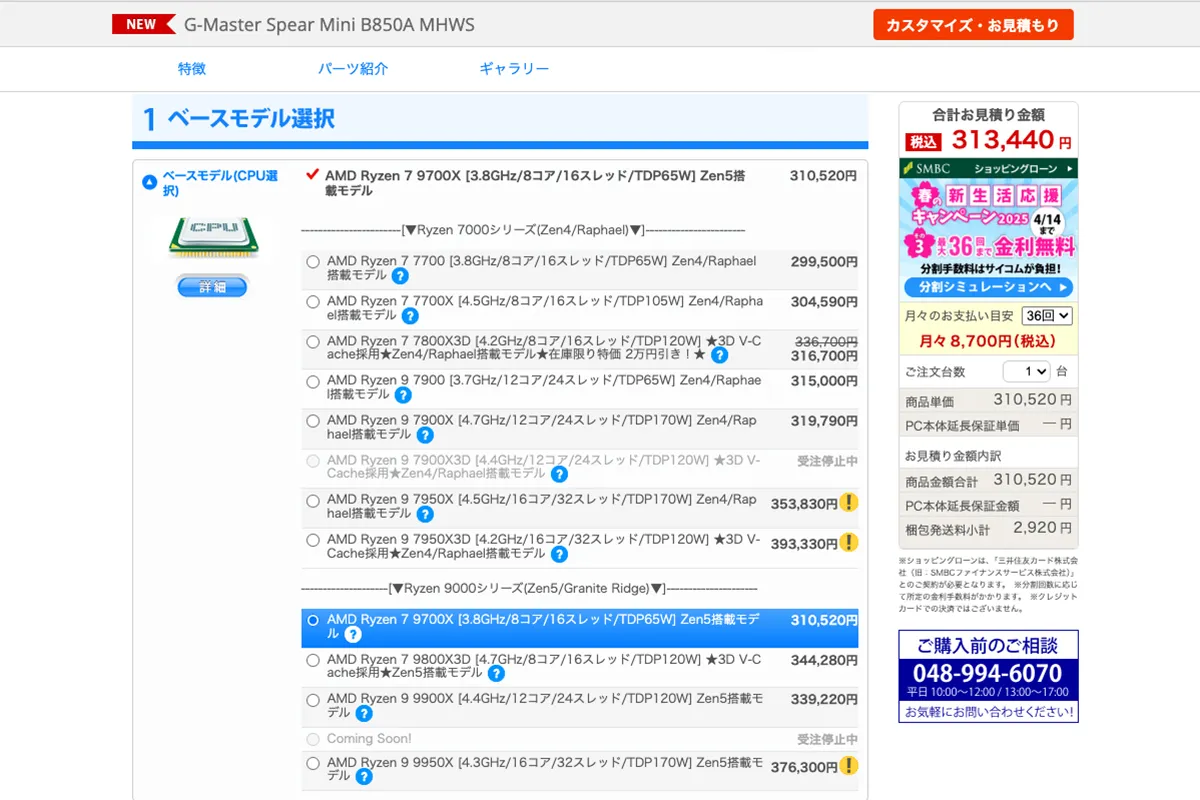Open help for Ryzen 7 9800X3D model

click(496, 673)
